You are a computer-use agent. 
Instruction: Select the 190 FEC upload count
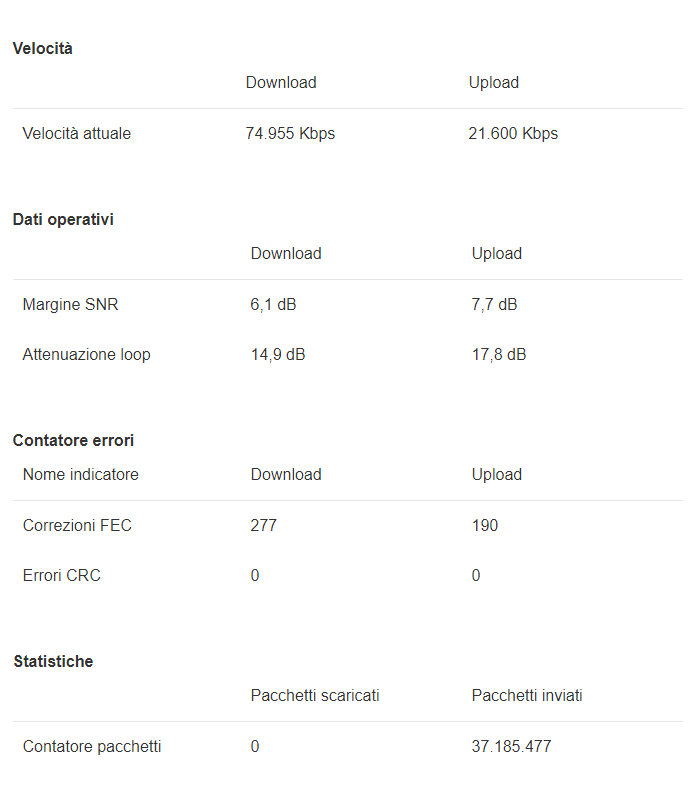pos(485,525)
